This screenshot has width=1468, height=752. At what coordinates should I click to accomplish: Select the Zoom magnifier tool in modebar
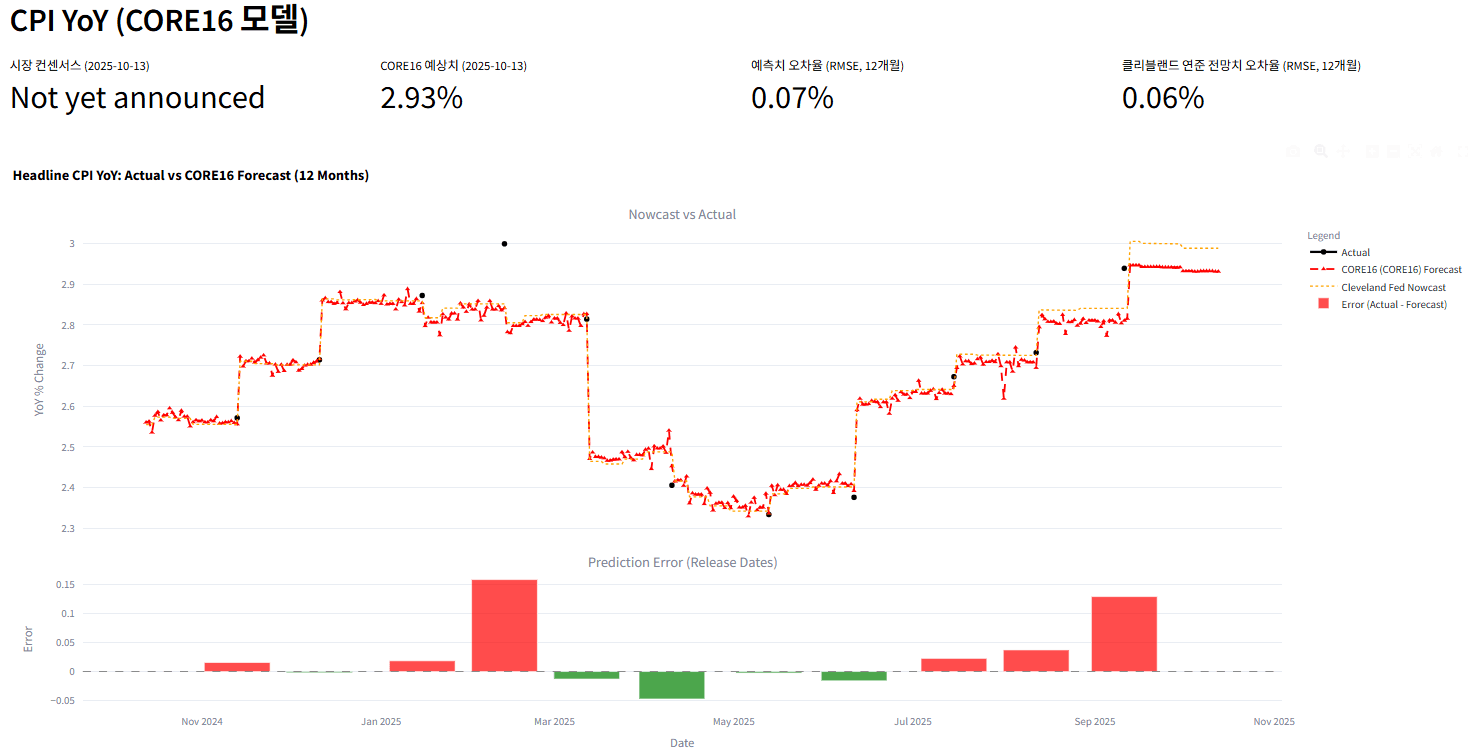1321,151
